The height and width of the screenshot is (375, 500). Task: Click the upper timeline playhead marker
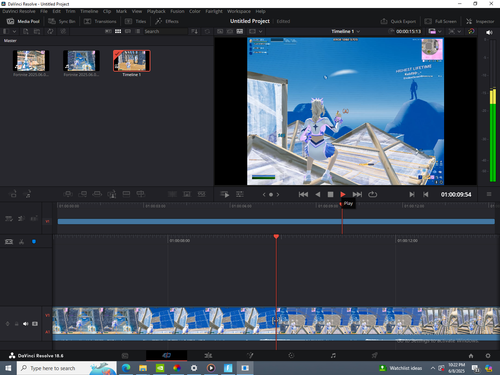pyautogui.click(x=342, y=204)
